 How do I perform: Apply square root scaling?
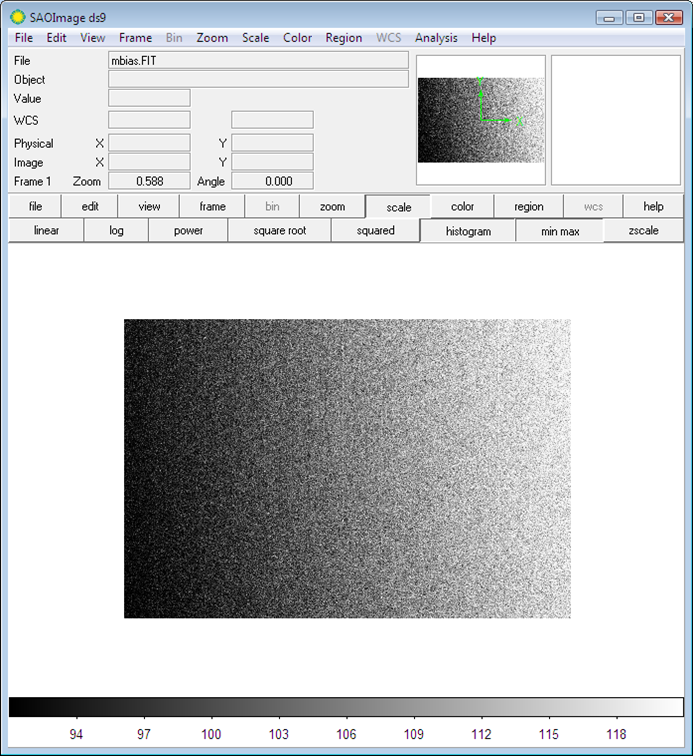[279, 231]
